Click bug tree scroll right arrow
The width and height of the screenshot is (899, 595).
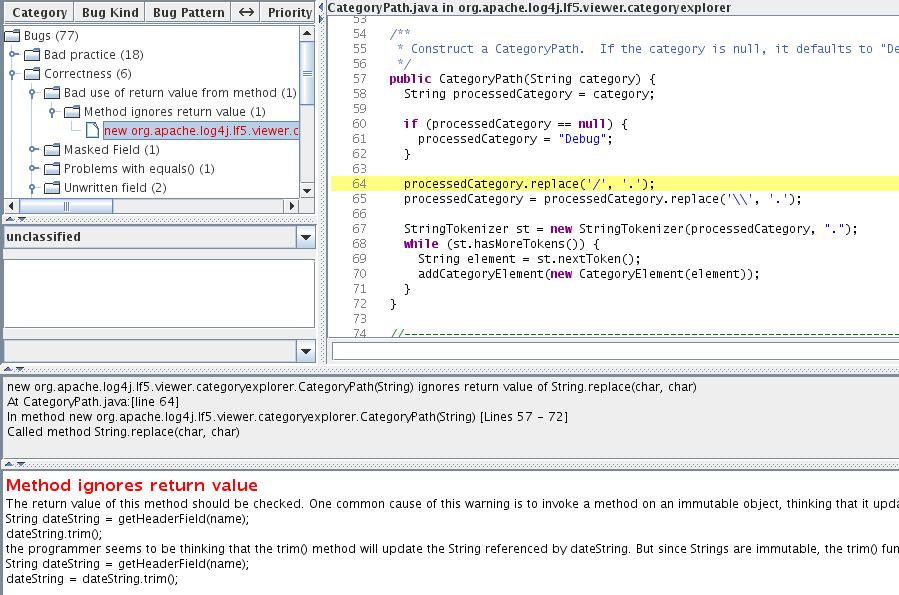(x=292, y=206)
